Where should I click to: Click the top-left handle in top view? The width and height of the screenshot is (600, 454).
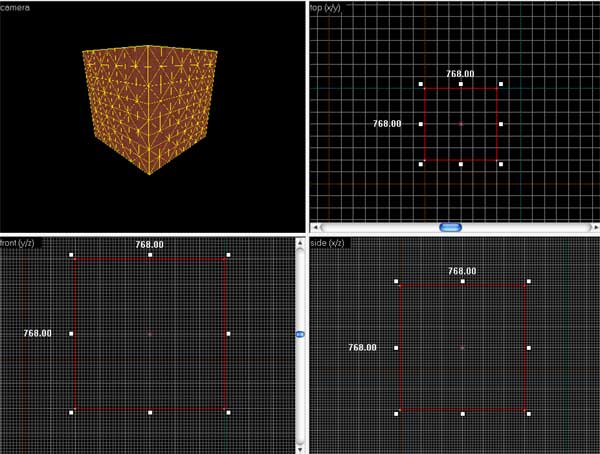coord(421,85)
